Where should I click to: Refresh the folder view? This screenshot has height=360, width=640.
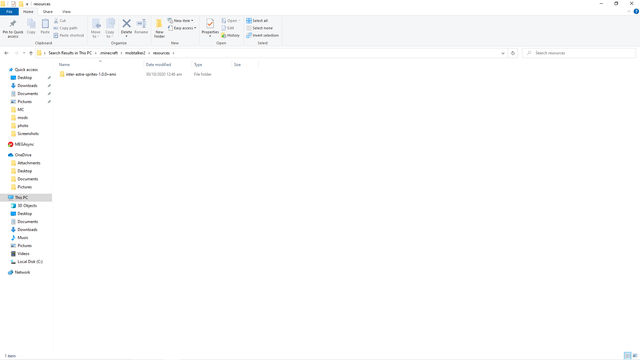513,53
